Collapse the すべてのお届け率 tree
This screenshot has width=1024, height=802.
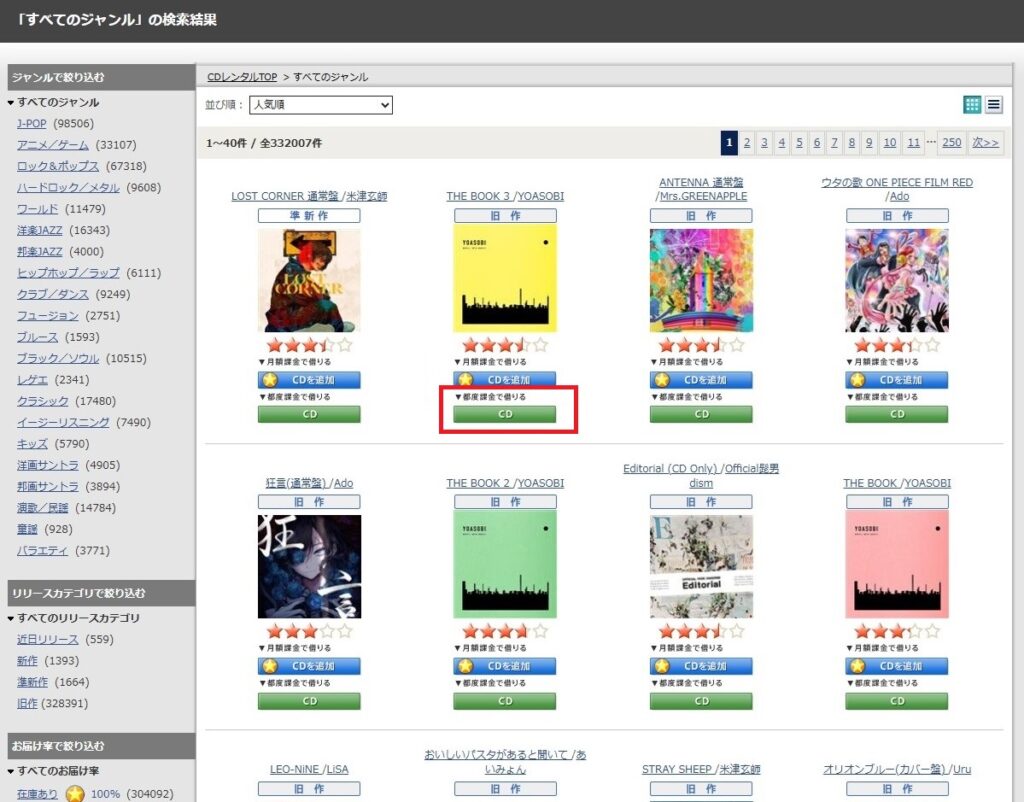10,771
